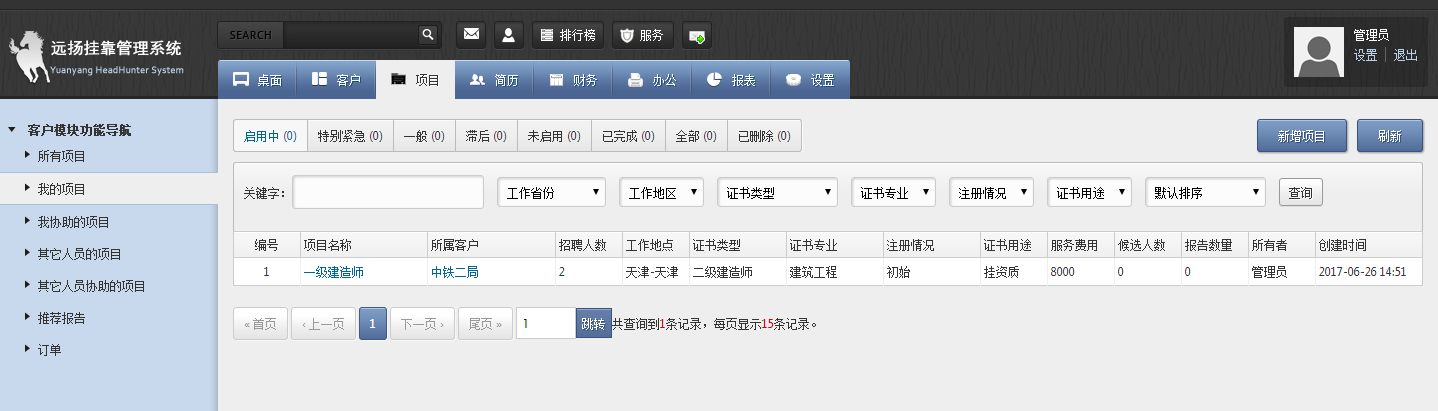Open the 财务 tab
Image resolution: width=1438 pixels, height=411 pixels.
573,80
